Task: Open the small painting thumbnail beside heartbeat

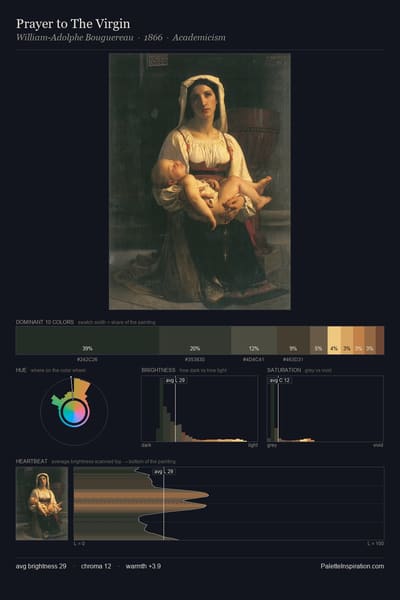Action: click(x=42, y=504)
